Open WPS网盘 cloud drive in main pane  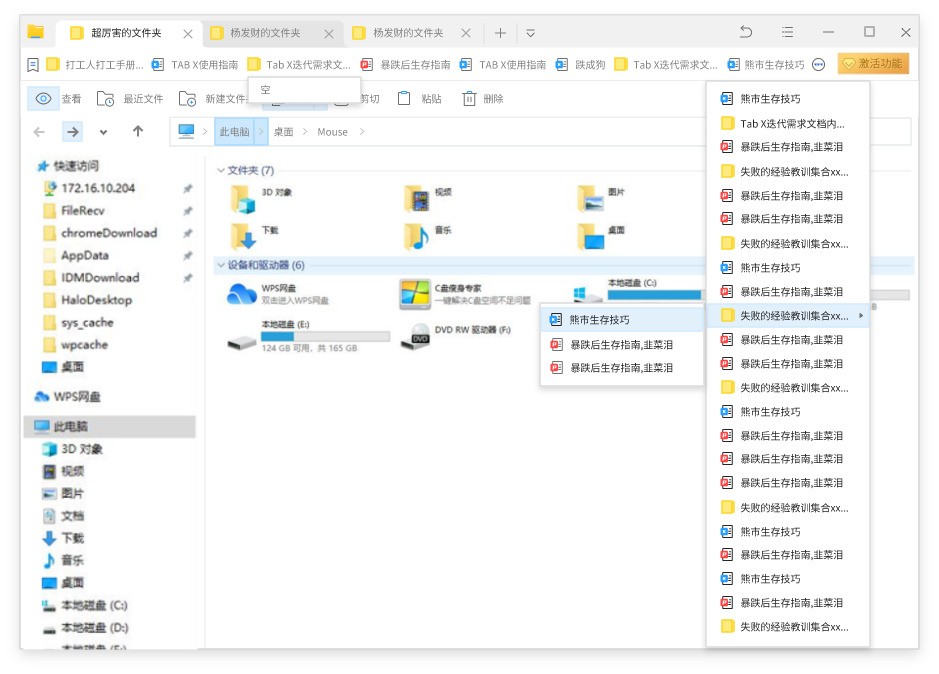[243, 294]
